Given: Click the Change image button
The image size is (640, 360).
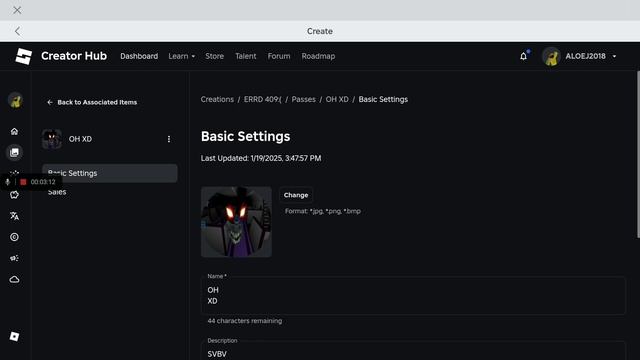Looking at the screenshot, I should [x=296, y=195].
